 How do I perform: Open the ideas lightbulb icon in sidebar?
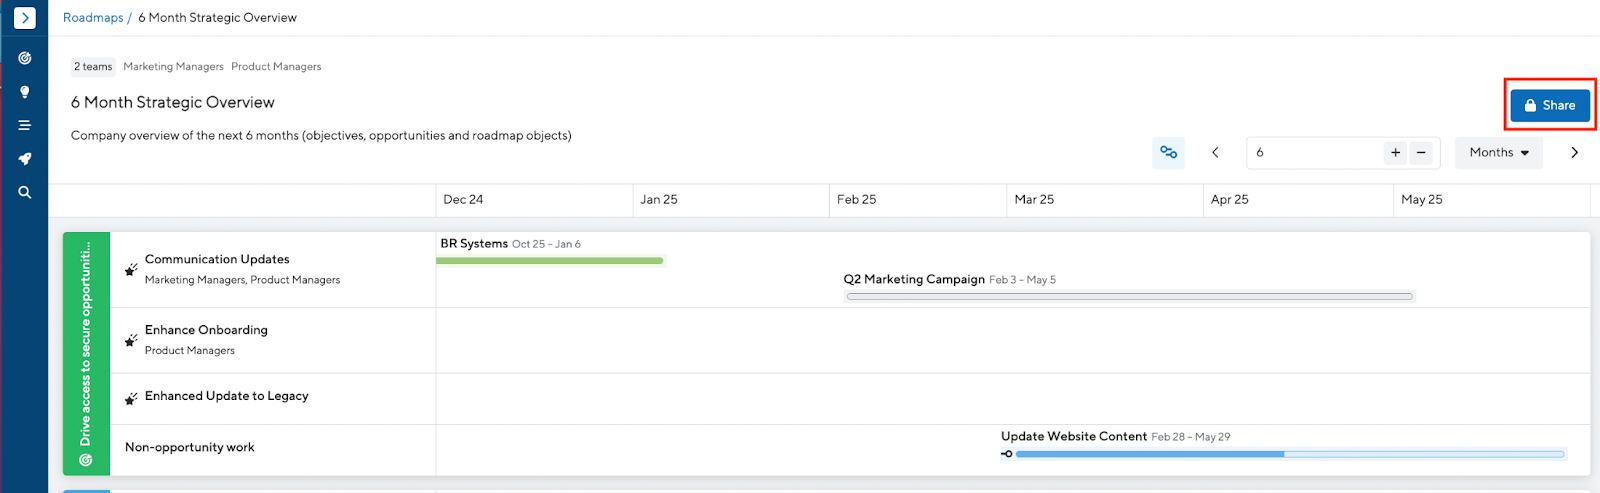pos(24,92)
